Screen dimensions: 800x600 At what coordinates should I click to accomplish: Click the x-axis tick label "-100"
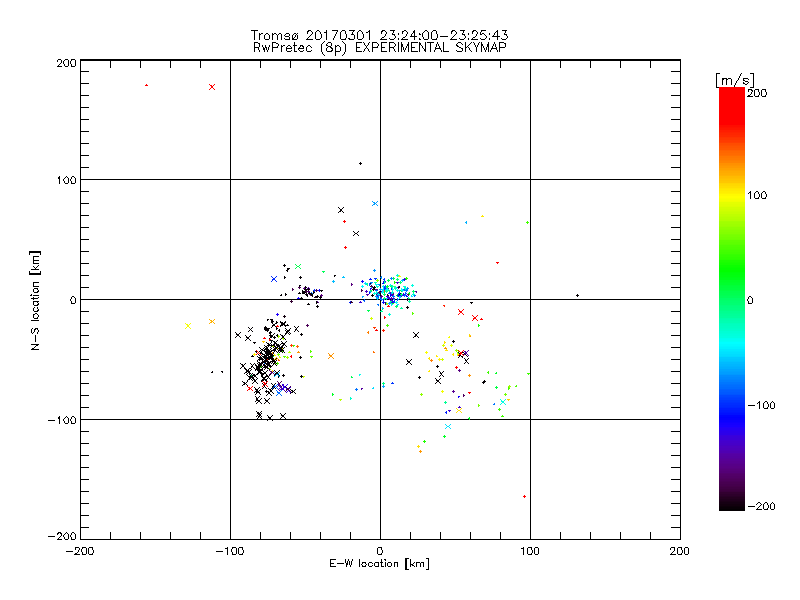(230, 551)
